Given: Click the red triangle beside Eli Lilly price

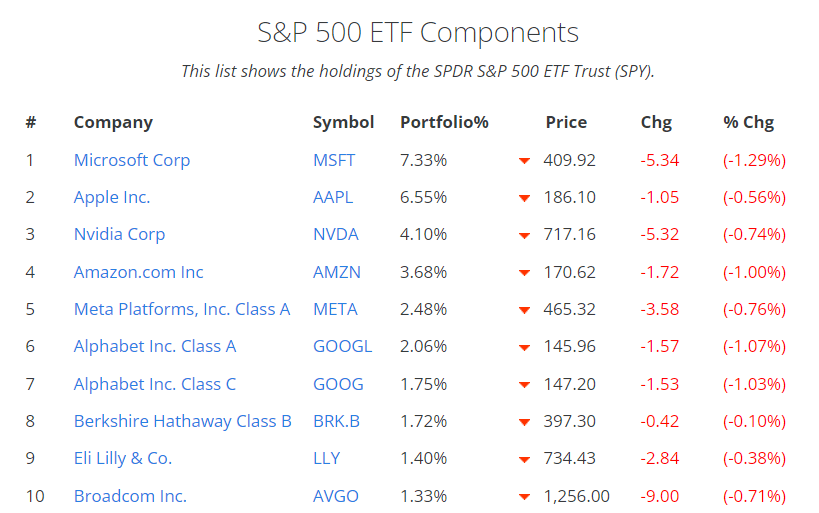Looking at the screenshot, I should [524, 459].
